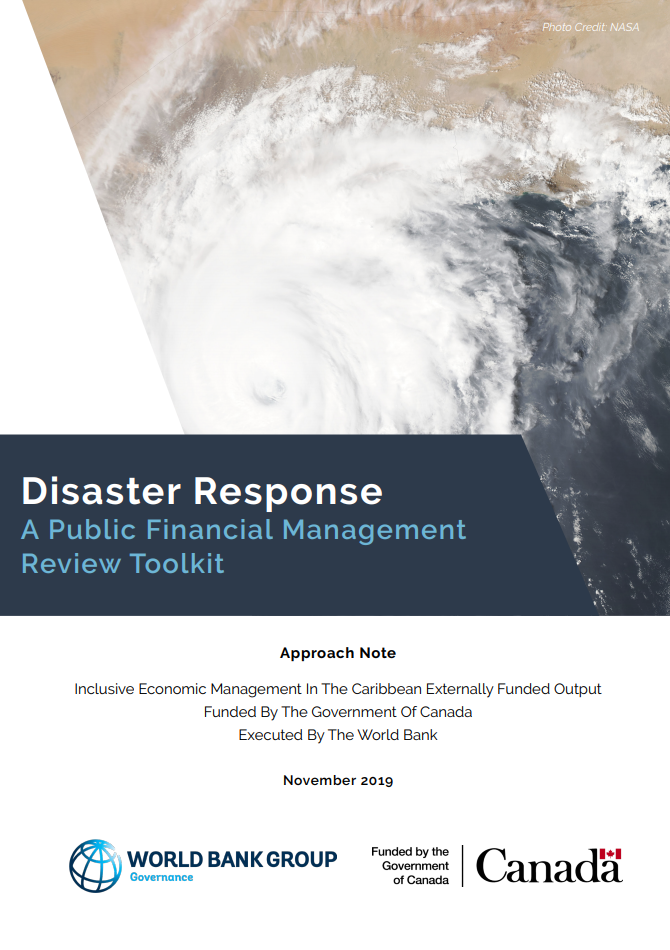Click 'Funded by the Government of Canada' label
The image size is (670, 950).
tap(411, 866)
